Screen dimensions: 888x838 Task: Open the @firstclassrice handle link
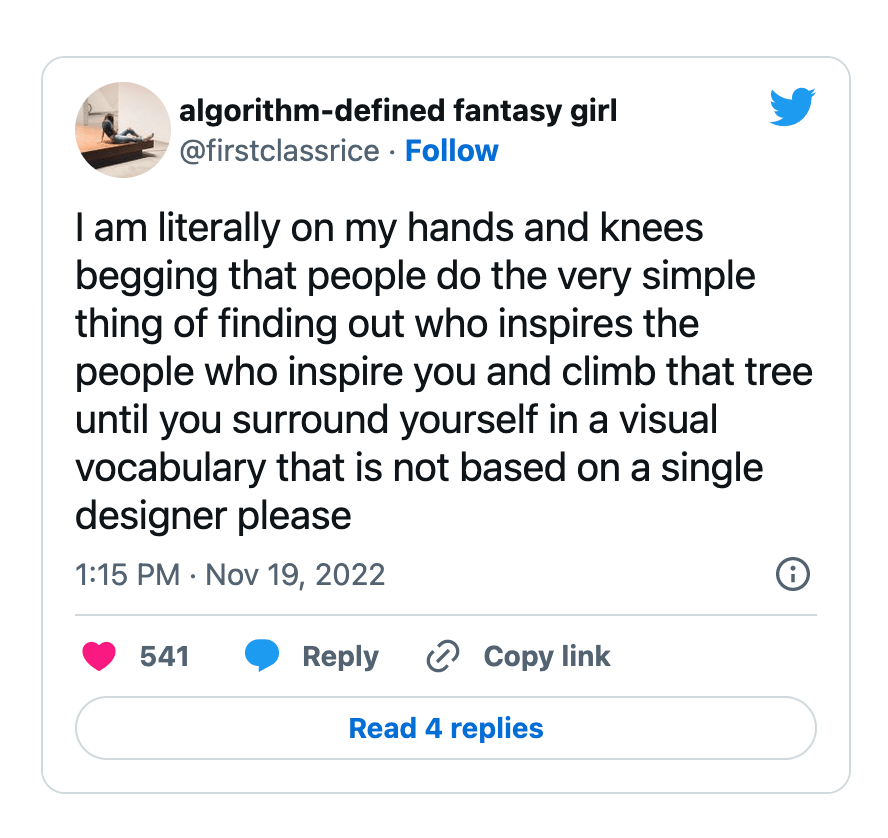279,151
